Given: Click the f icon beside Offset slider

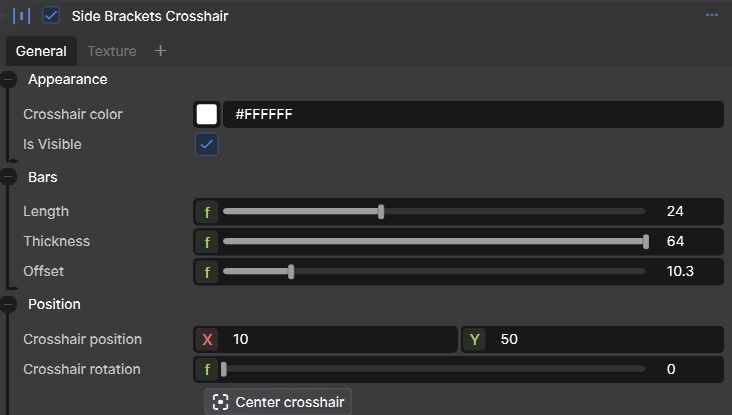Looking at the screenshot, I should click(x=207, y=272).
